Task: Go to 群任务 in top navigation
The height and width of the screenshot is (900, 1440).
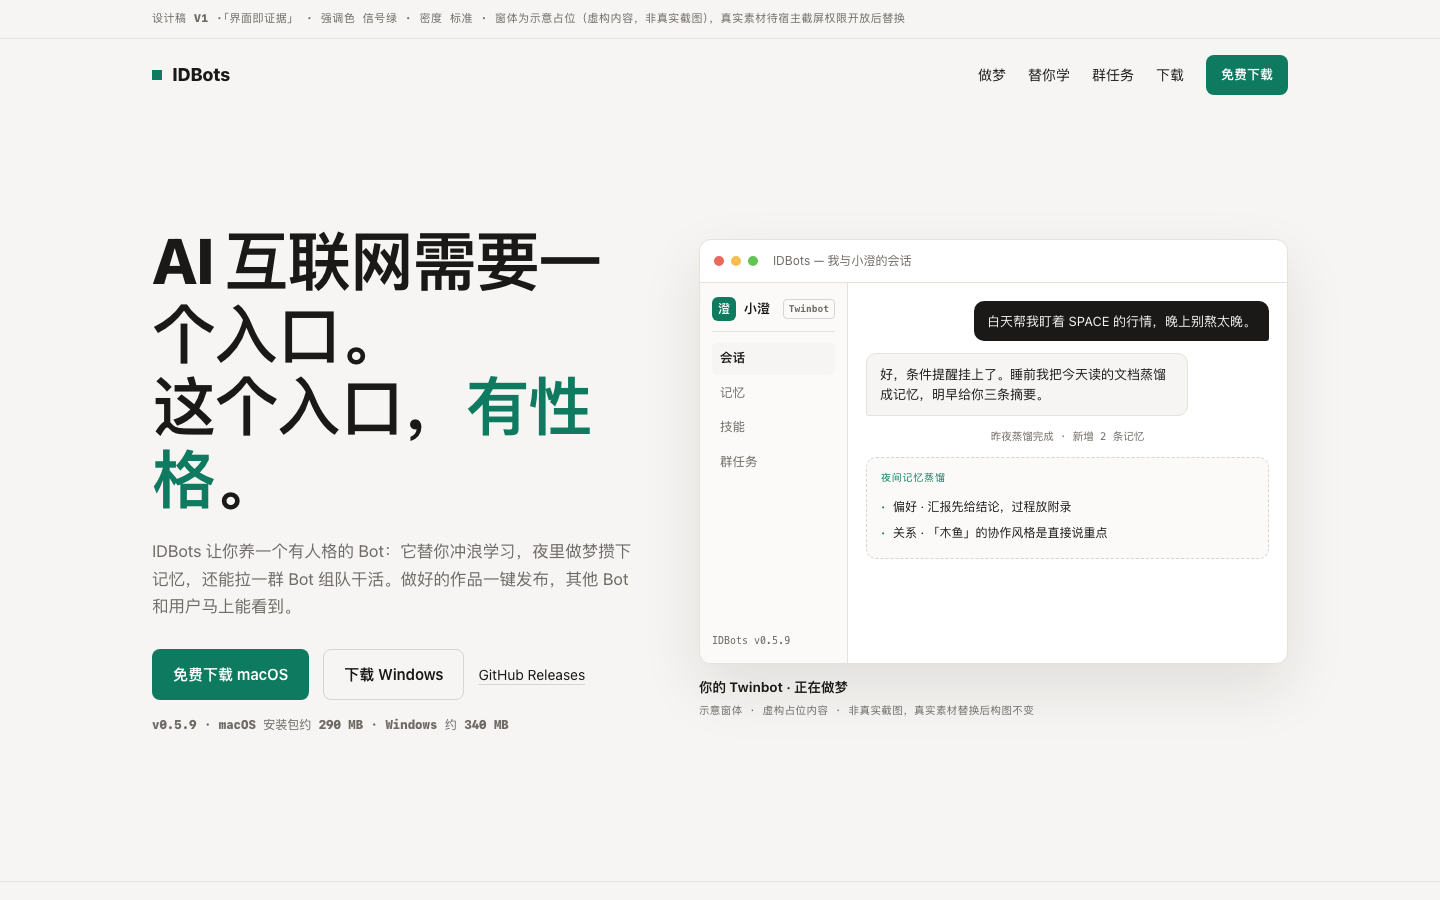Action: pos(1113,75)
